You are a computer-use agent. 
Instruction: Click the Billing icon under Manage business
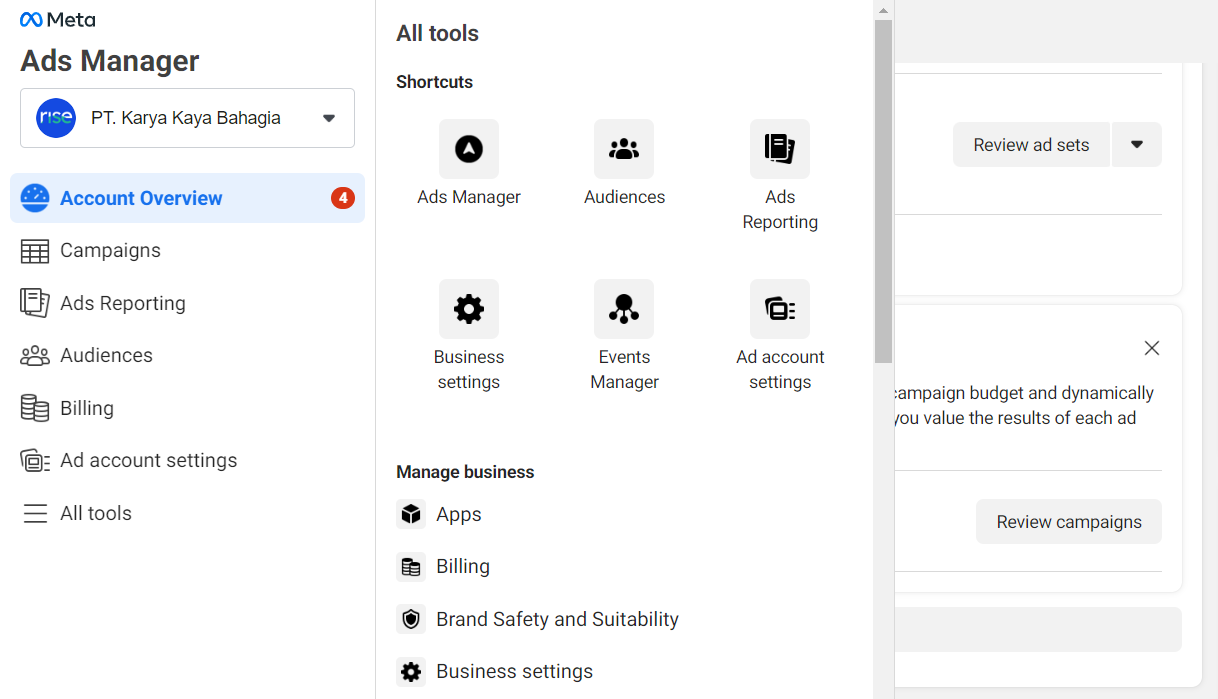pyautogui.click(x=411, y=567)
